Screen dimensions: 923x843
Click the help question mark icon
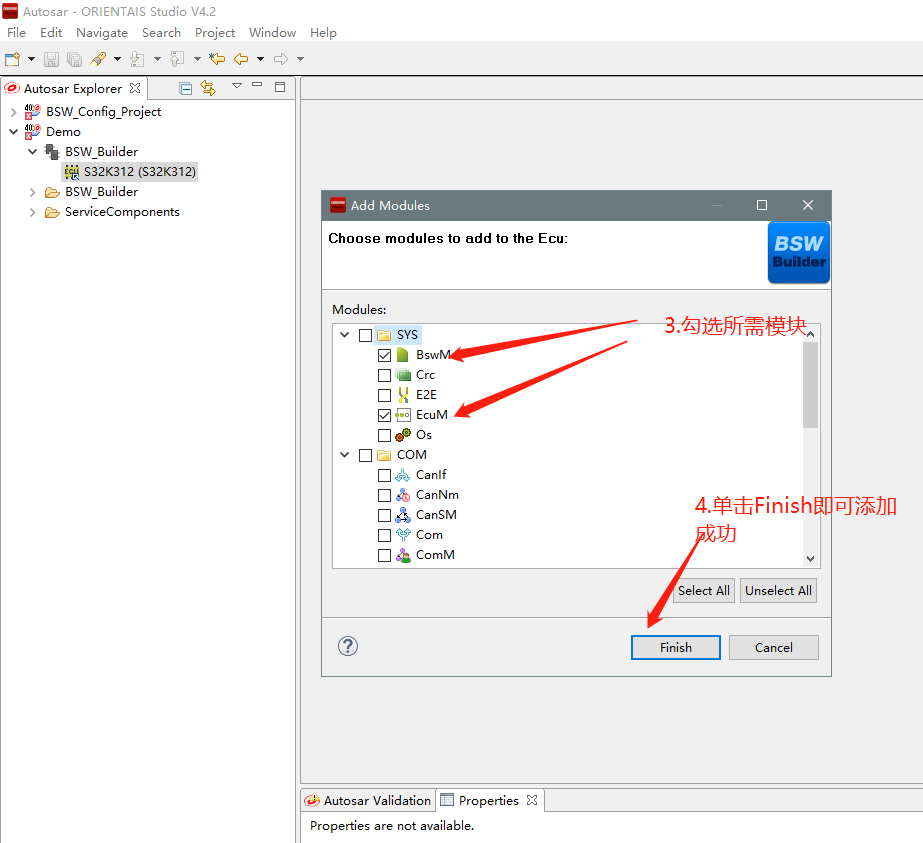click(x=347, y=646)
